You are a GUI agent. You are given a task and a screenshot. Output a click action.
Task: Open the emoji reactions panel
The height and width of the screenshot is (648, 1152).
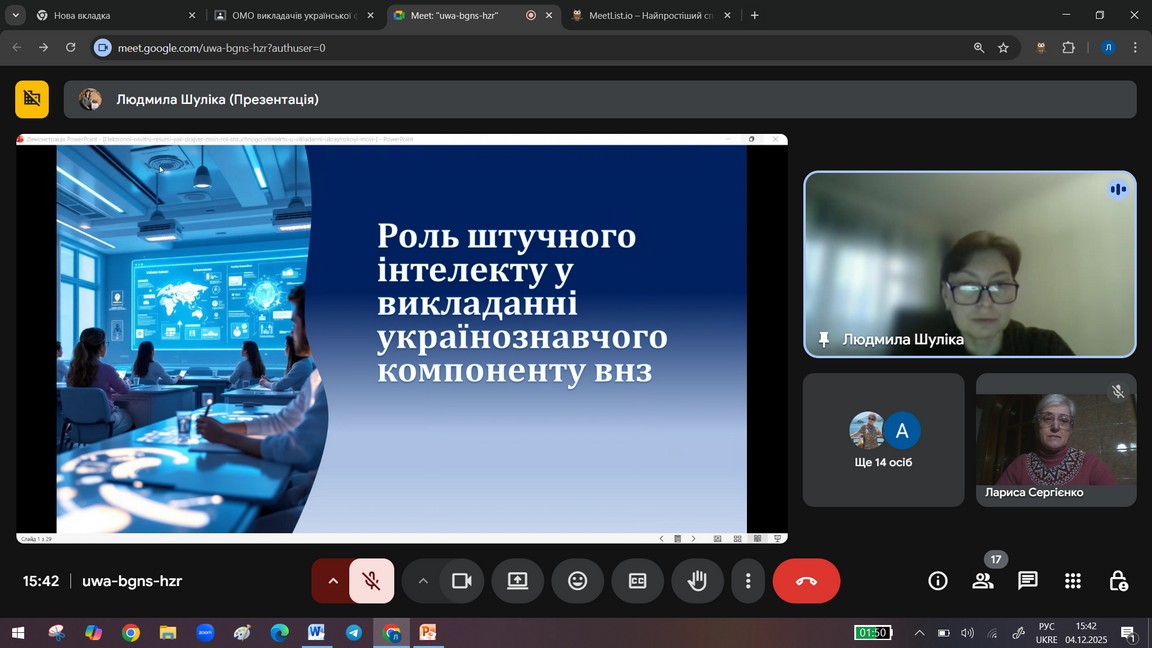577,581
